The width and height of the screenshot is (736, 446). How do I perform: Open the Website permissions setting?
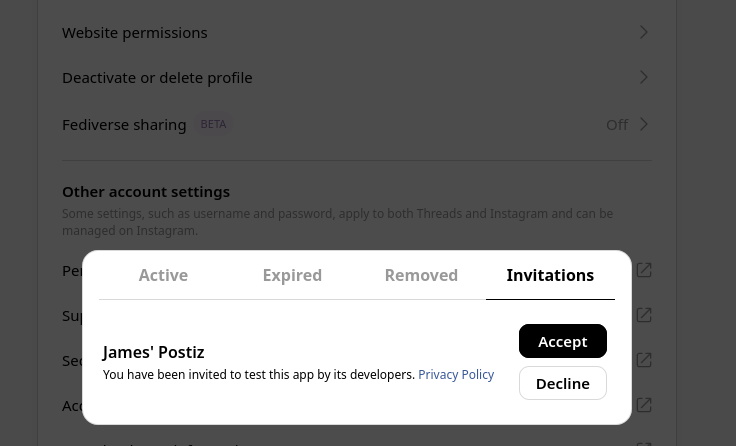tap(135, 32)
